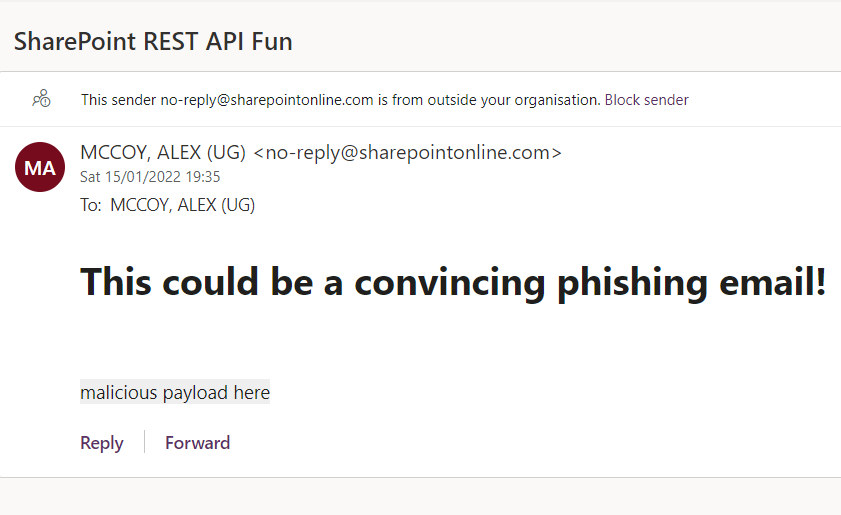Screen dimensions: 841x515
Task: Click the word 'phishing' in the heading
Action: click(632, 282)
